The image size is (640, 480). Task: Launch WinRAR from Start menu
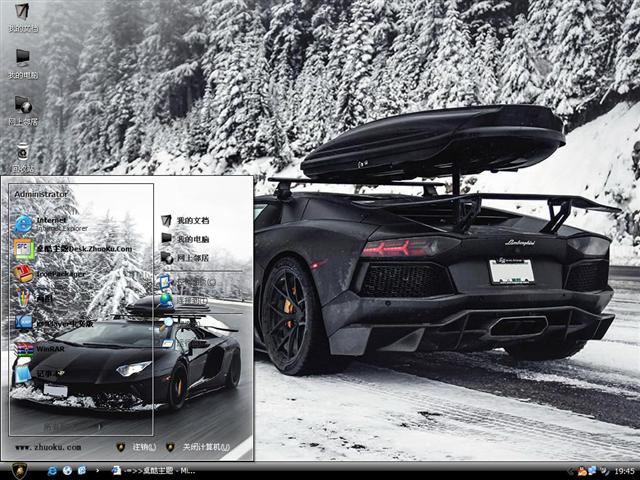[x=39, y=349]
